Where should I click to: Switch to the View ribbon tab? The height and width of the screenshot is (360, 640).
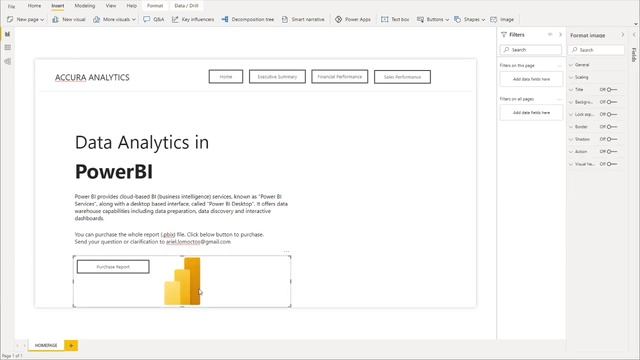111,6
